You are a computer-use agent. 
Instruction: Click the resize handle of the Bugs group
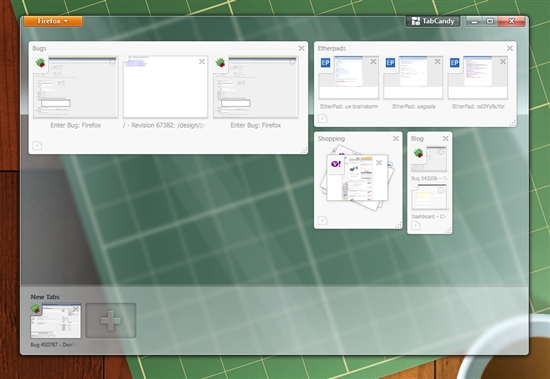[304, 150]
